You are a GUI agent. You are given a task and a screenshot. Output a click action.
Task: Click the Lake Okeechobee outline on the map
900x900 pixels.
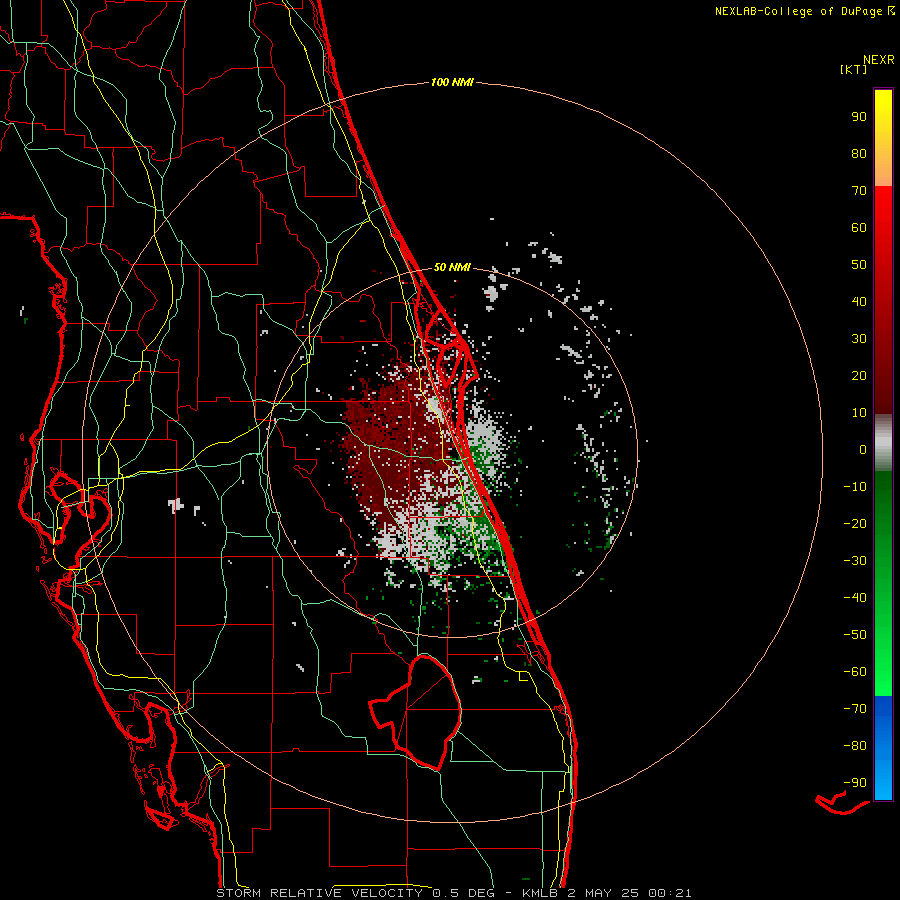coord(416,712)
